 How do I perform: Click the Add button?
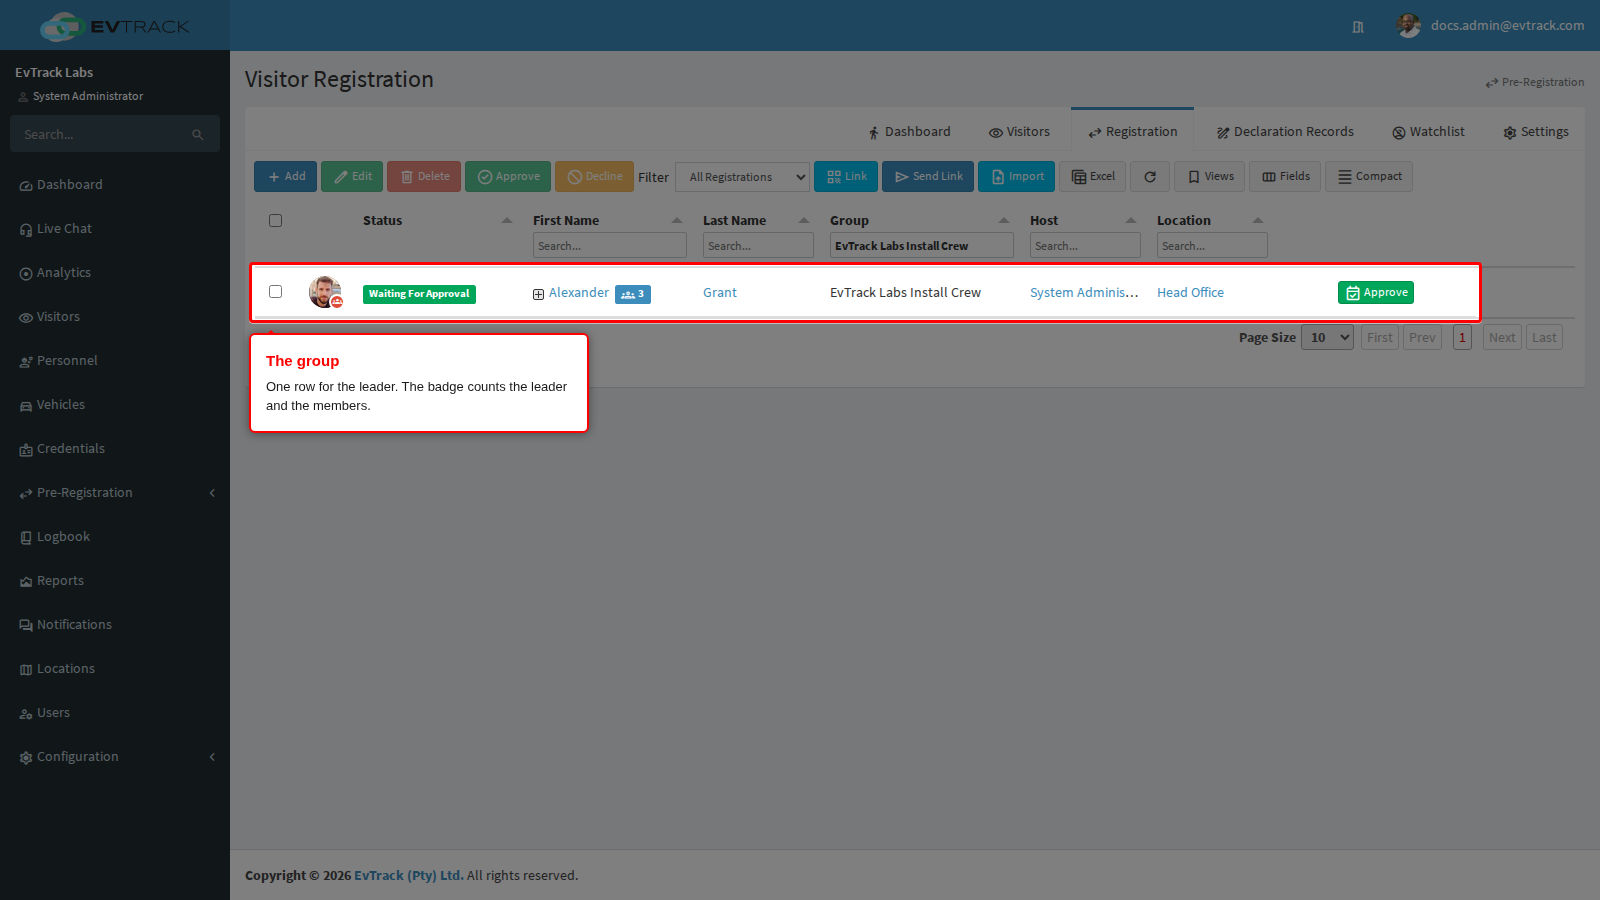click(x=285, y=177)
